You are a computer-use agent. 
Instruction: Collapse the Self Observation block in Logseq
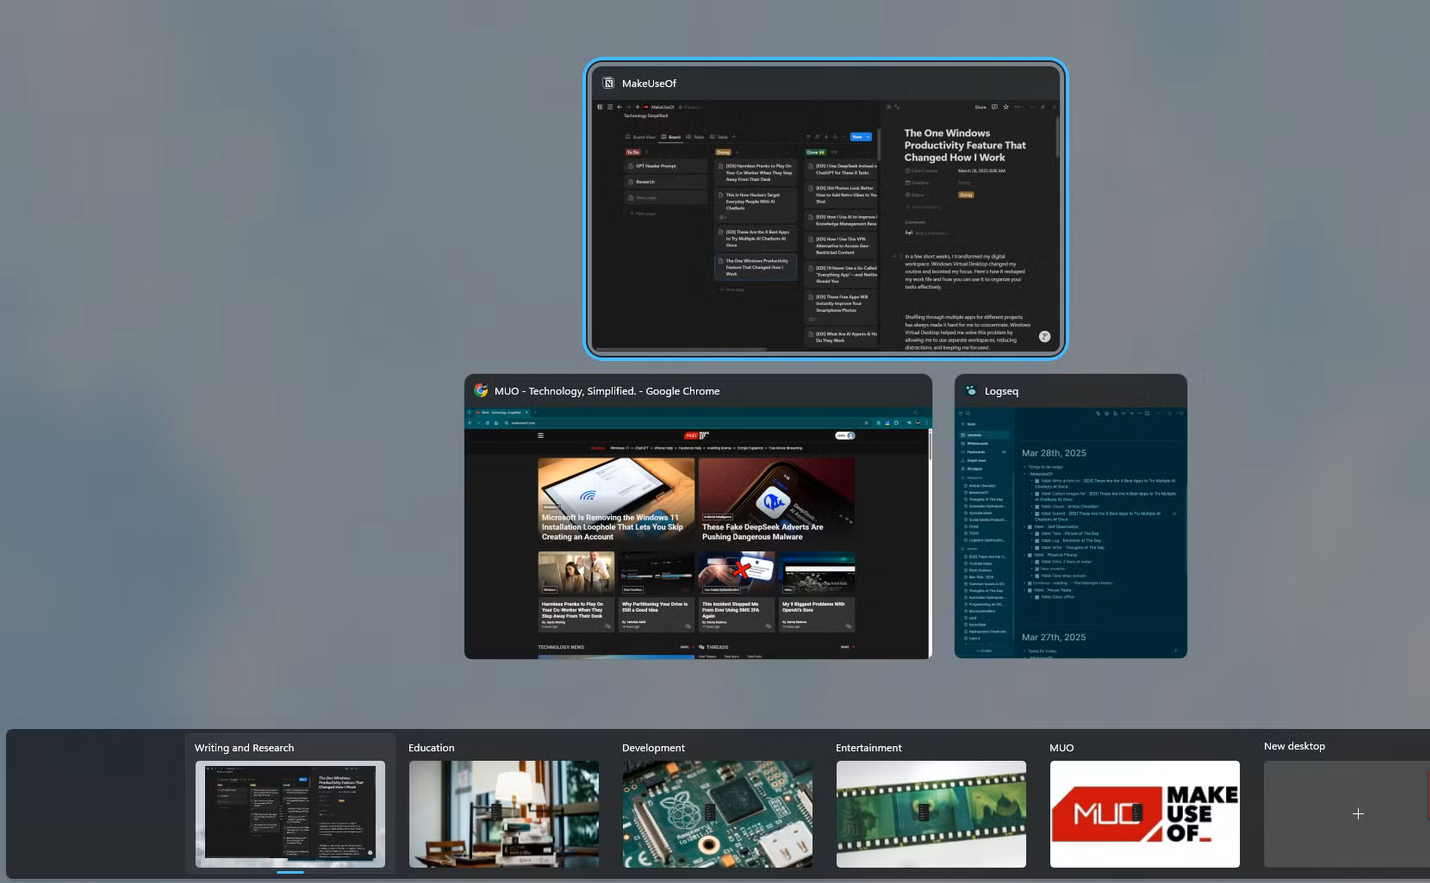(1024, 527)
